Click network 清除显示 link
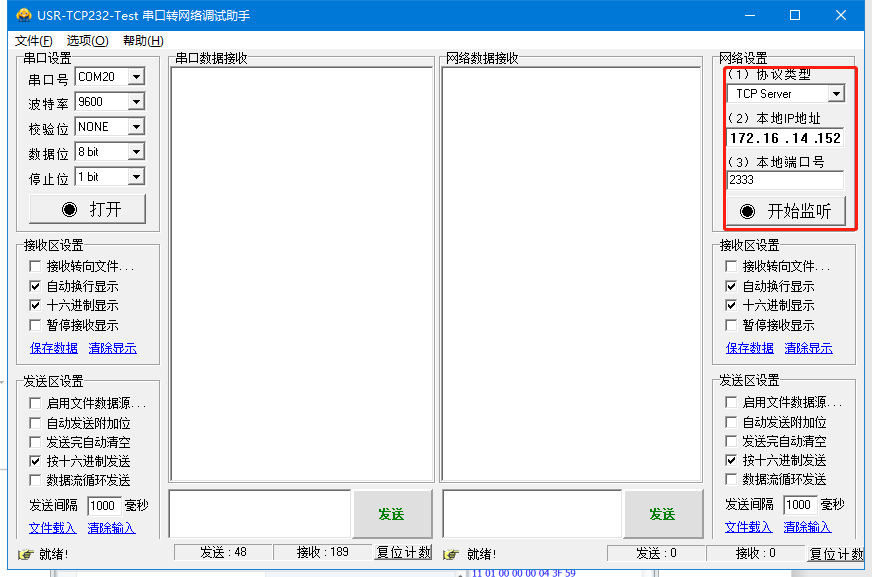Viewport: 872px width, 577px height. point(809,348)
